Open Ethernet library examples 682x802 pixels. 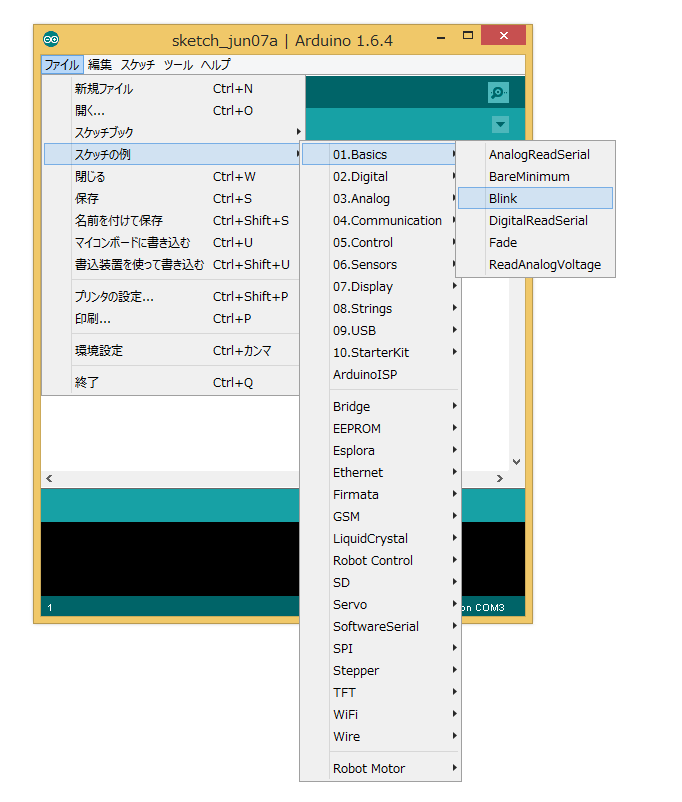pos(381,473)
